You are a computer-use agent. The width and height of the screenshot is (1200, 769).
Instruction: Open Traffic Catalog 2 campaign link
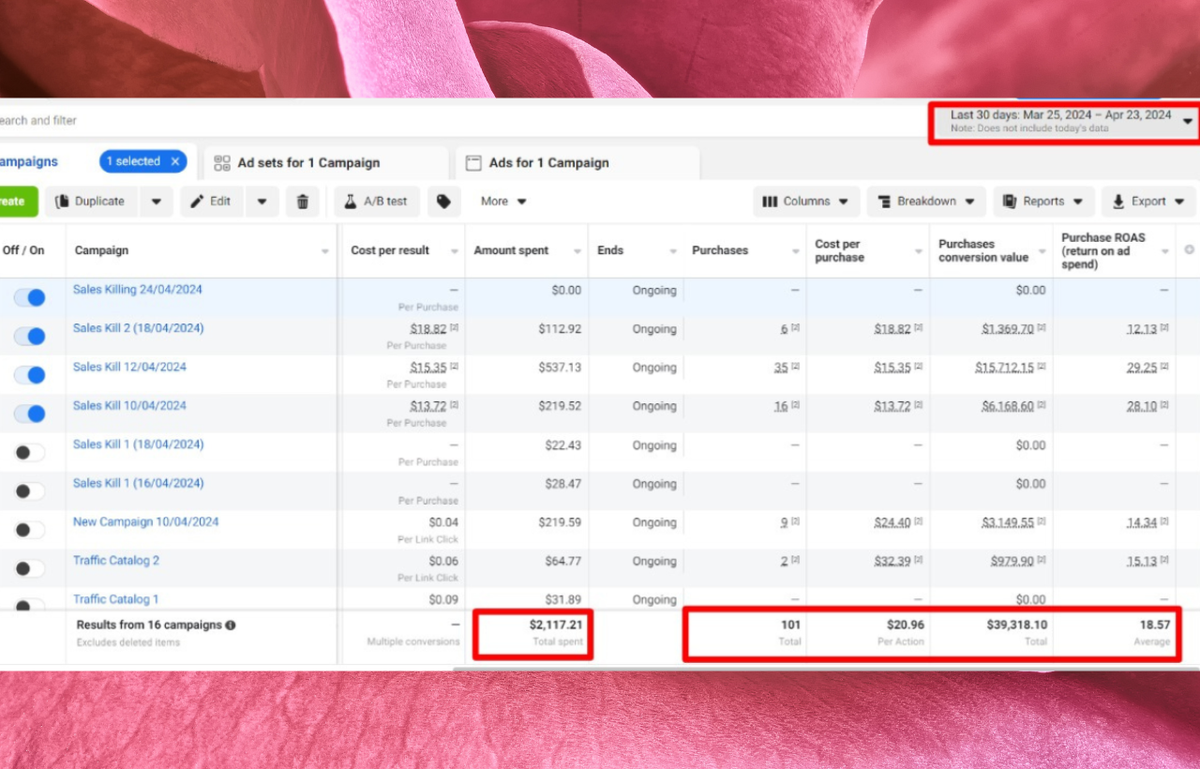point(116,561)
